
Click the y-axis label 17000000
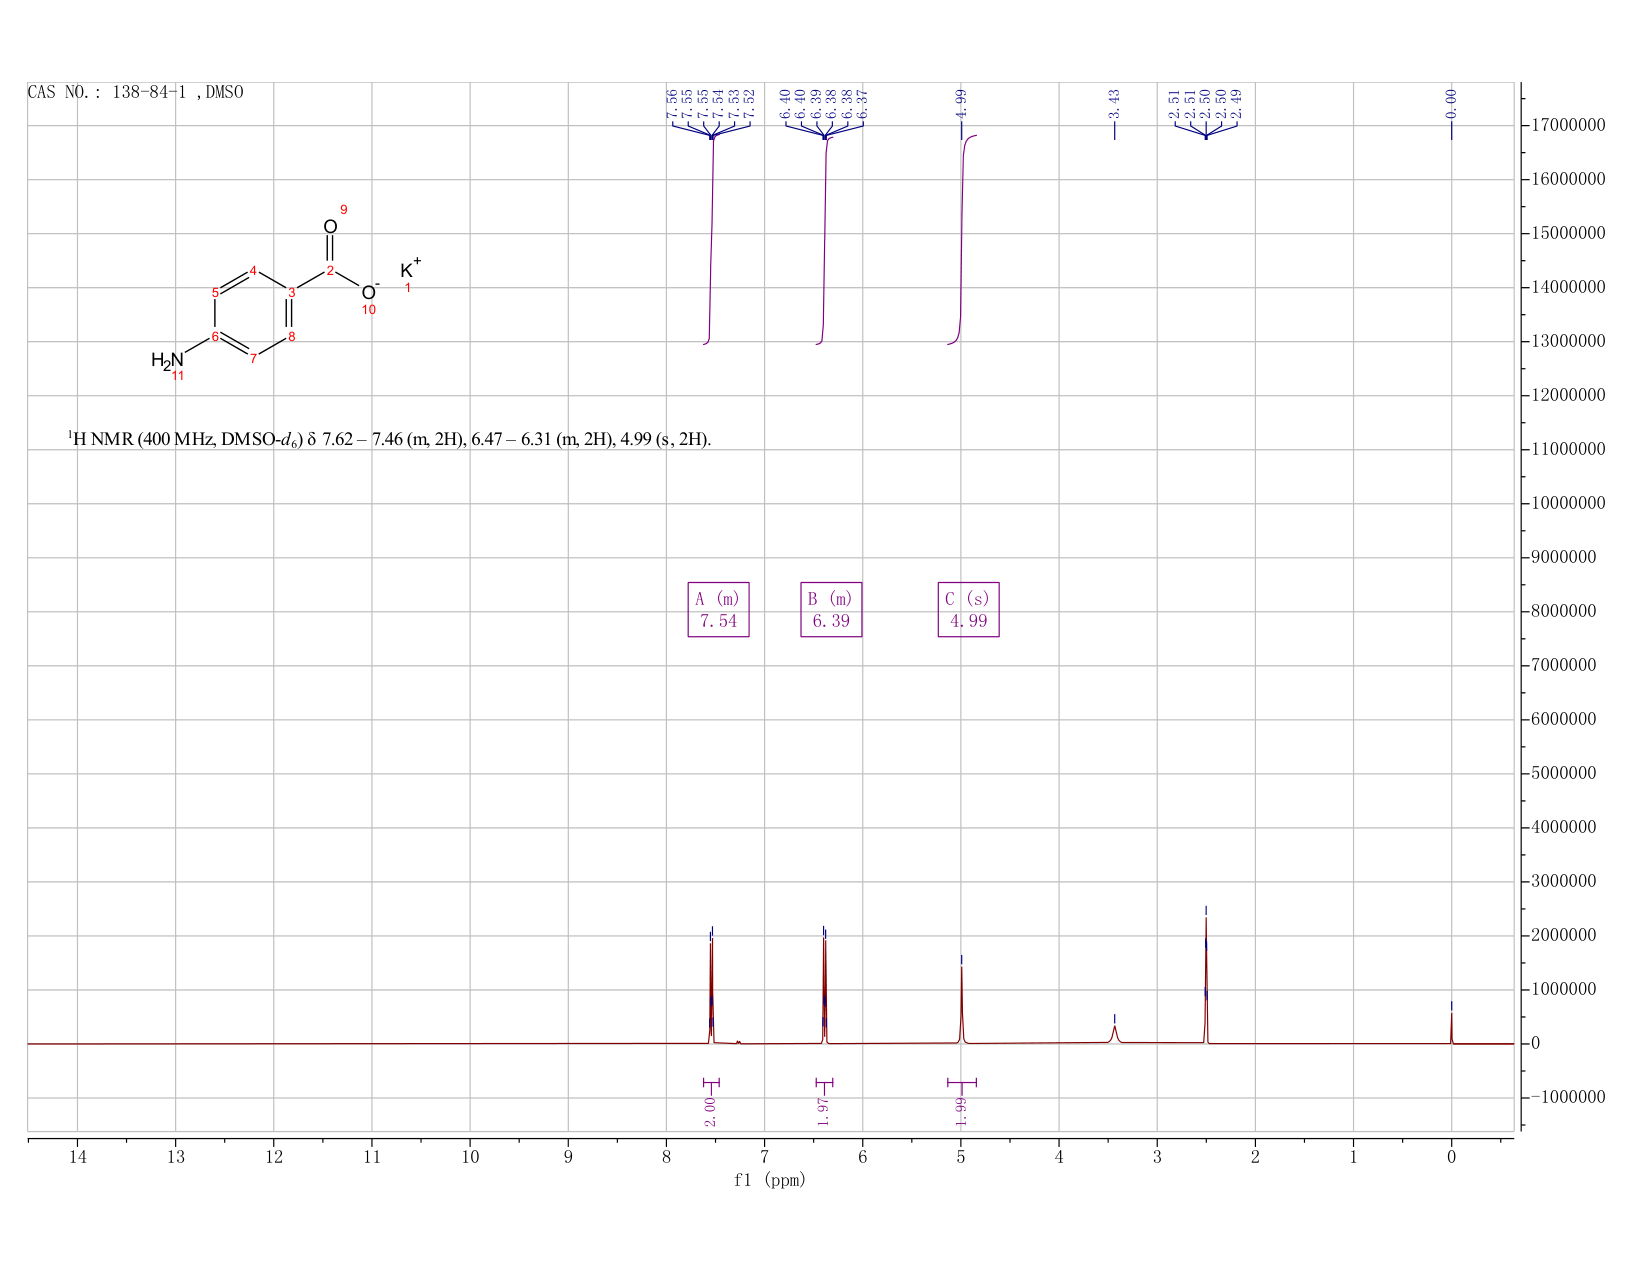pyautogui.click(x=1568, y=126)
